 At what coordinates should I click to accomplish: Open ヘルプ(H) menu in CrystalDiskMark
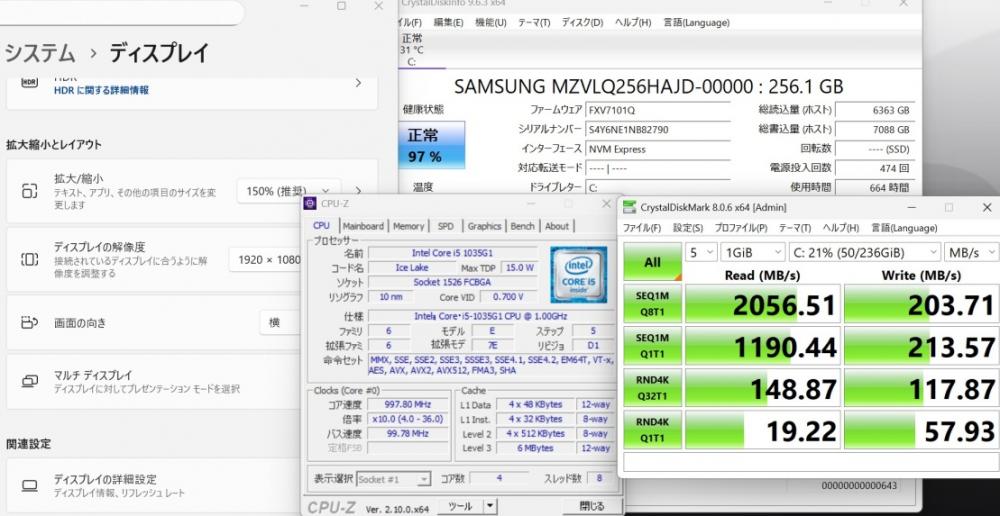click(x=841, y=228)
